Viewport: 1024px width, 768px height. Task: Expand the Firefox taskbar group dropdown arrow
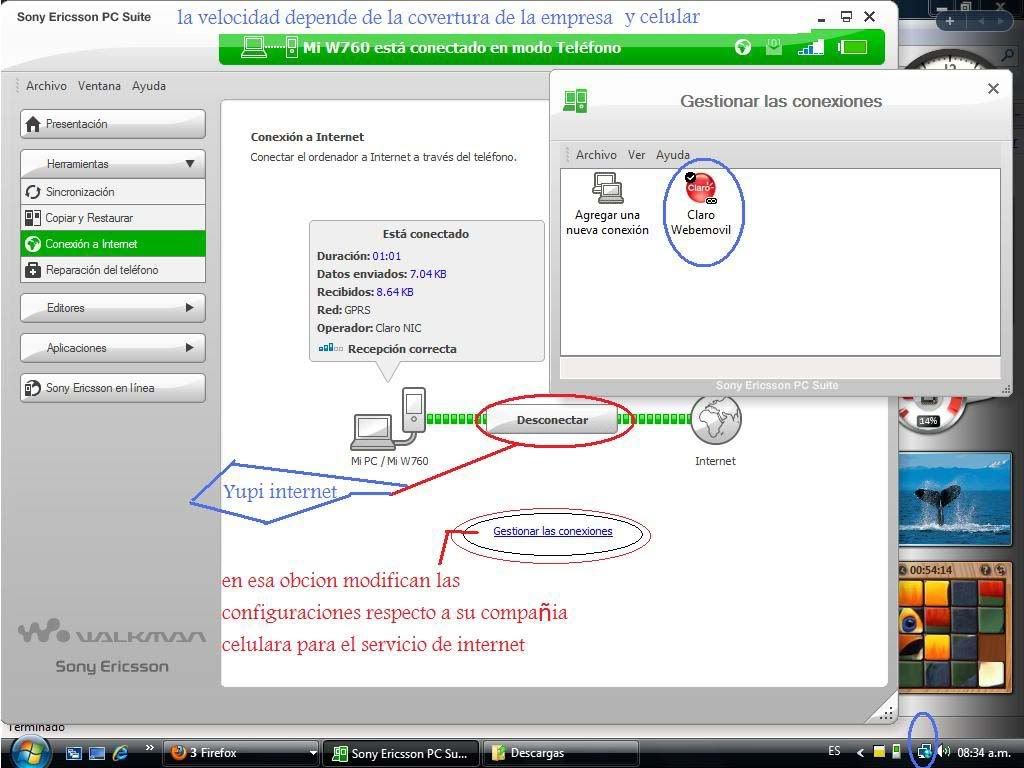pos(313,753)
